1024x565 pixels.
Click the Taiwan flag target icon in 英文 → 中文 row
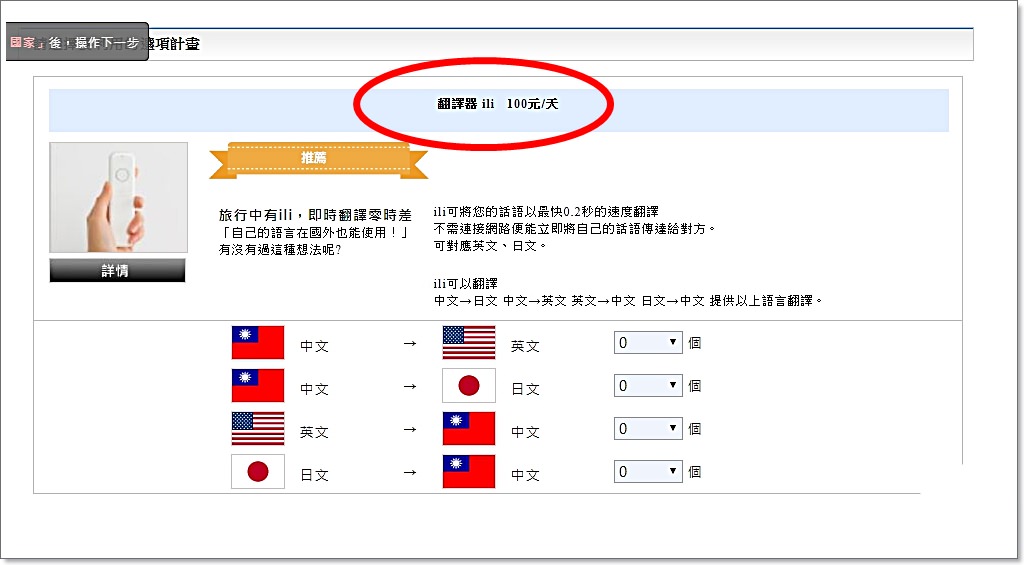tap(469, 428)
